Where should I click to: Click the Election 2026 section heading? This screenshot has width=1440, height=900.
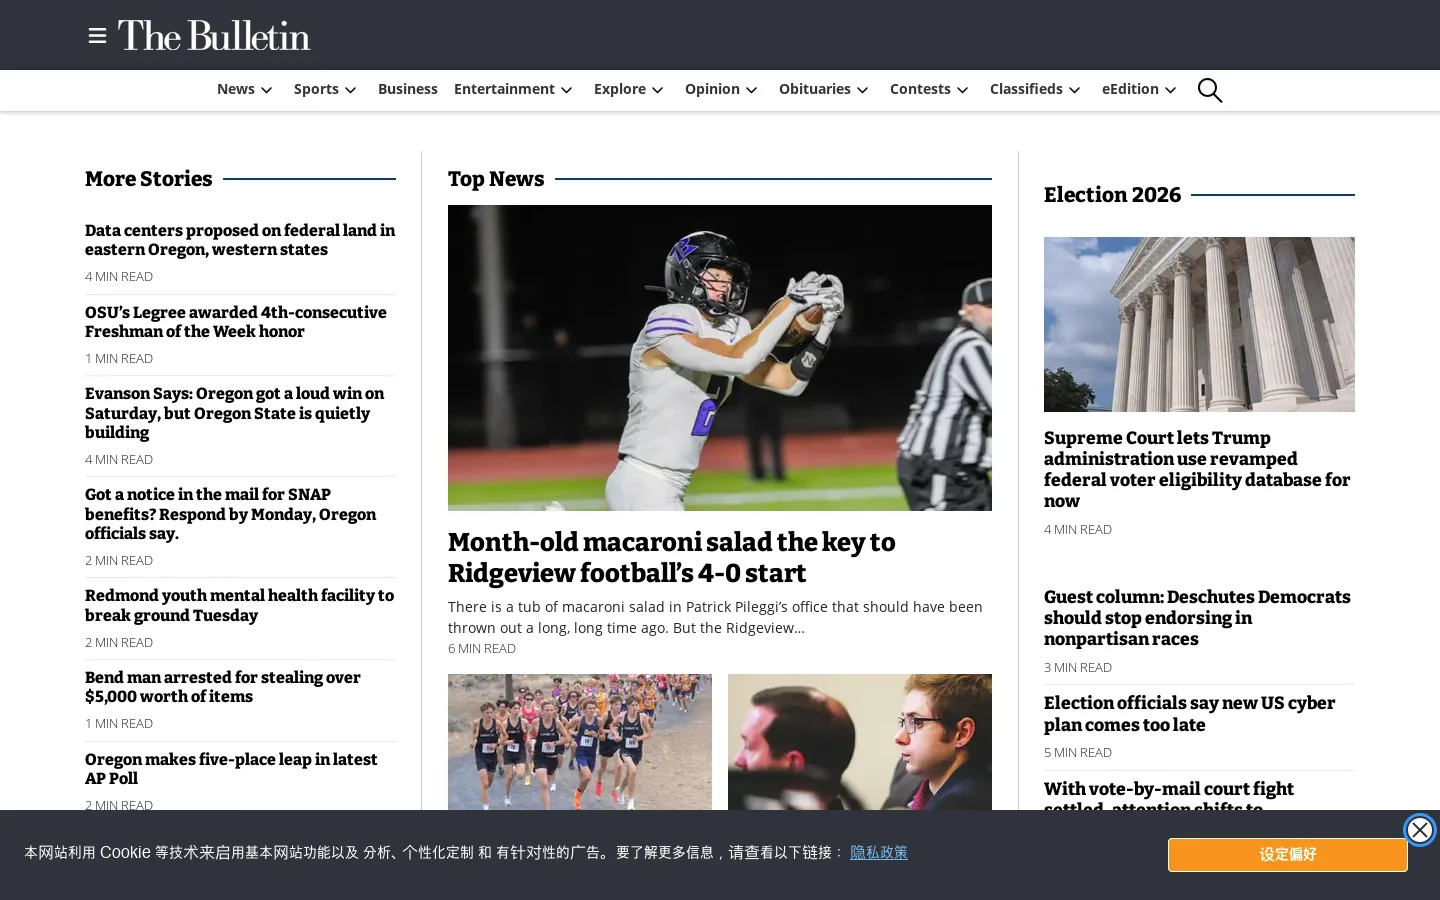(x=1112, y=195)
